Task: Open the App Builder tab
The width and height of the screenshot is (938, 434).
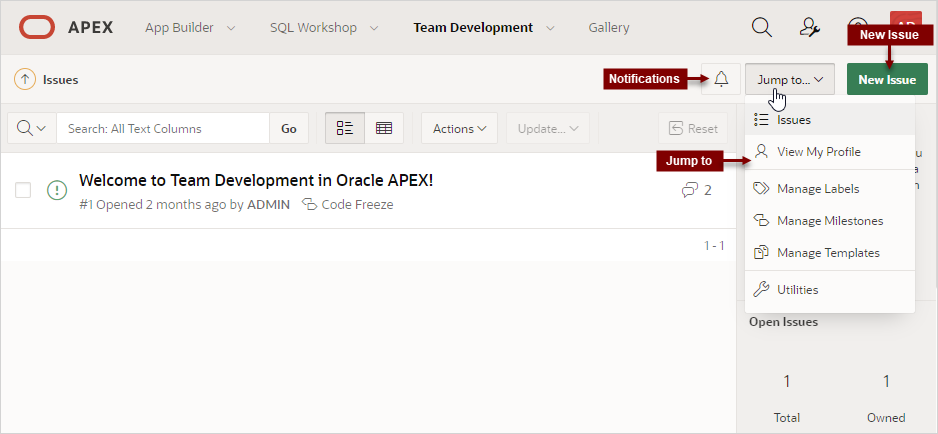Action: (179, 28)
